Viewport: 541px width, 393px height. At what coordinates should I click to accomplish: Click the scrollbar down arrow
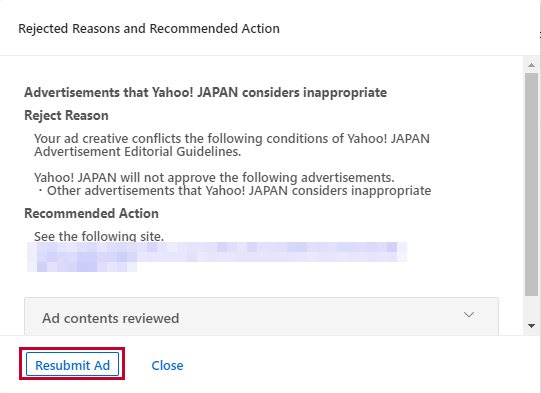click(531, 325)
